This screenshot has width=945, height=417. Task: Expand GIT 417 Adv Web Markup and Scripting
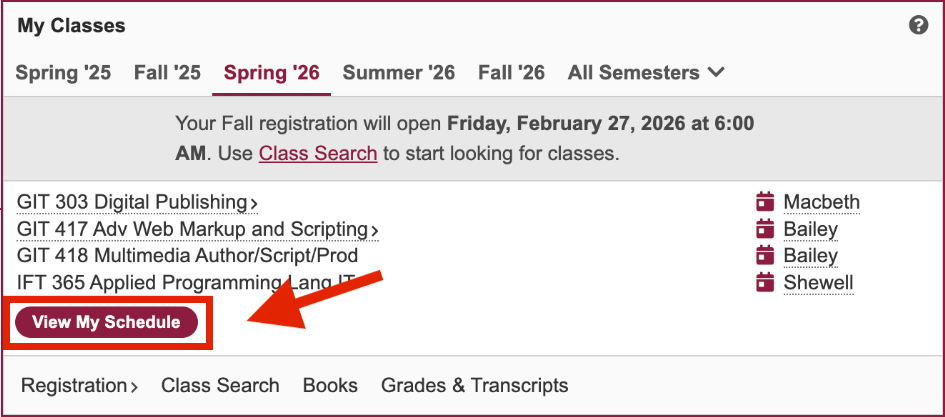[x=198, y=230]
